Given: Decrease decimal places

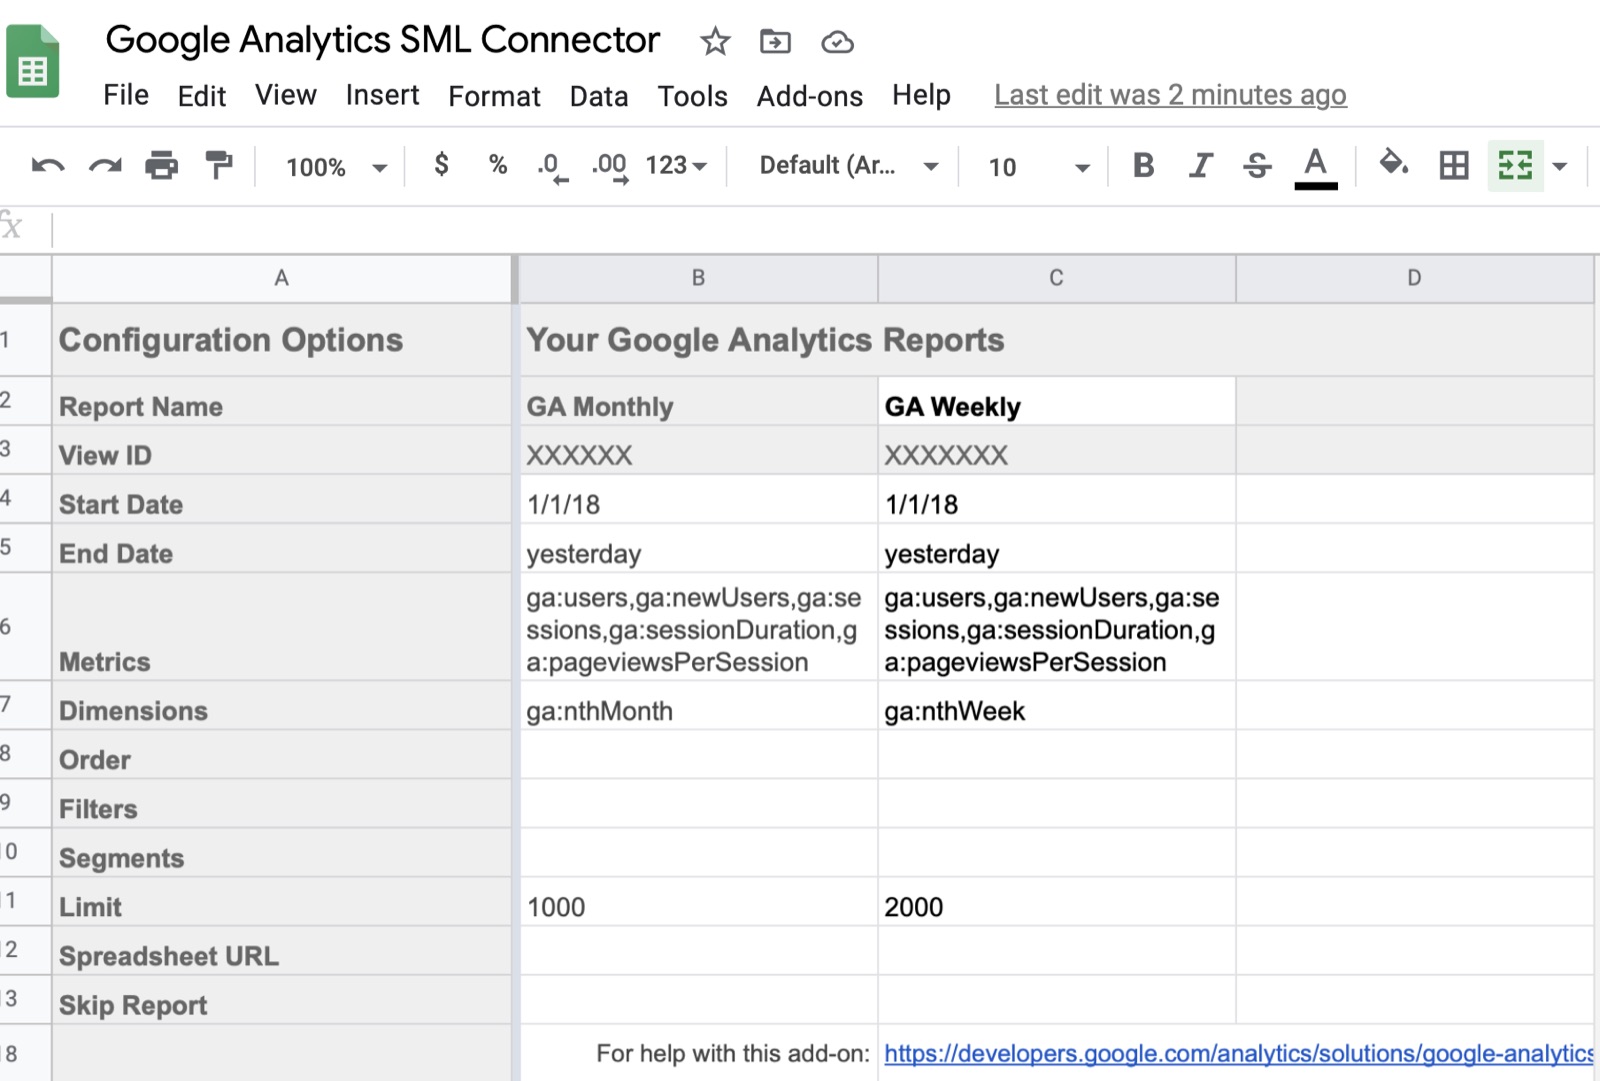Looking at the screenshot, I should coord(552,166).
